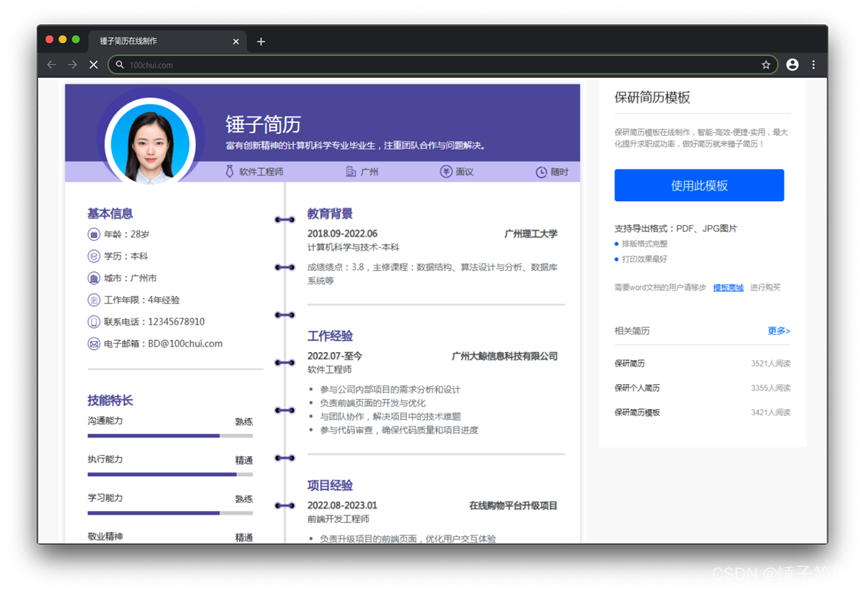Click the 3355人阅读 read count

[x=770, y=388]
